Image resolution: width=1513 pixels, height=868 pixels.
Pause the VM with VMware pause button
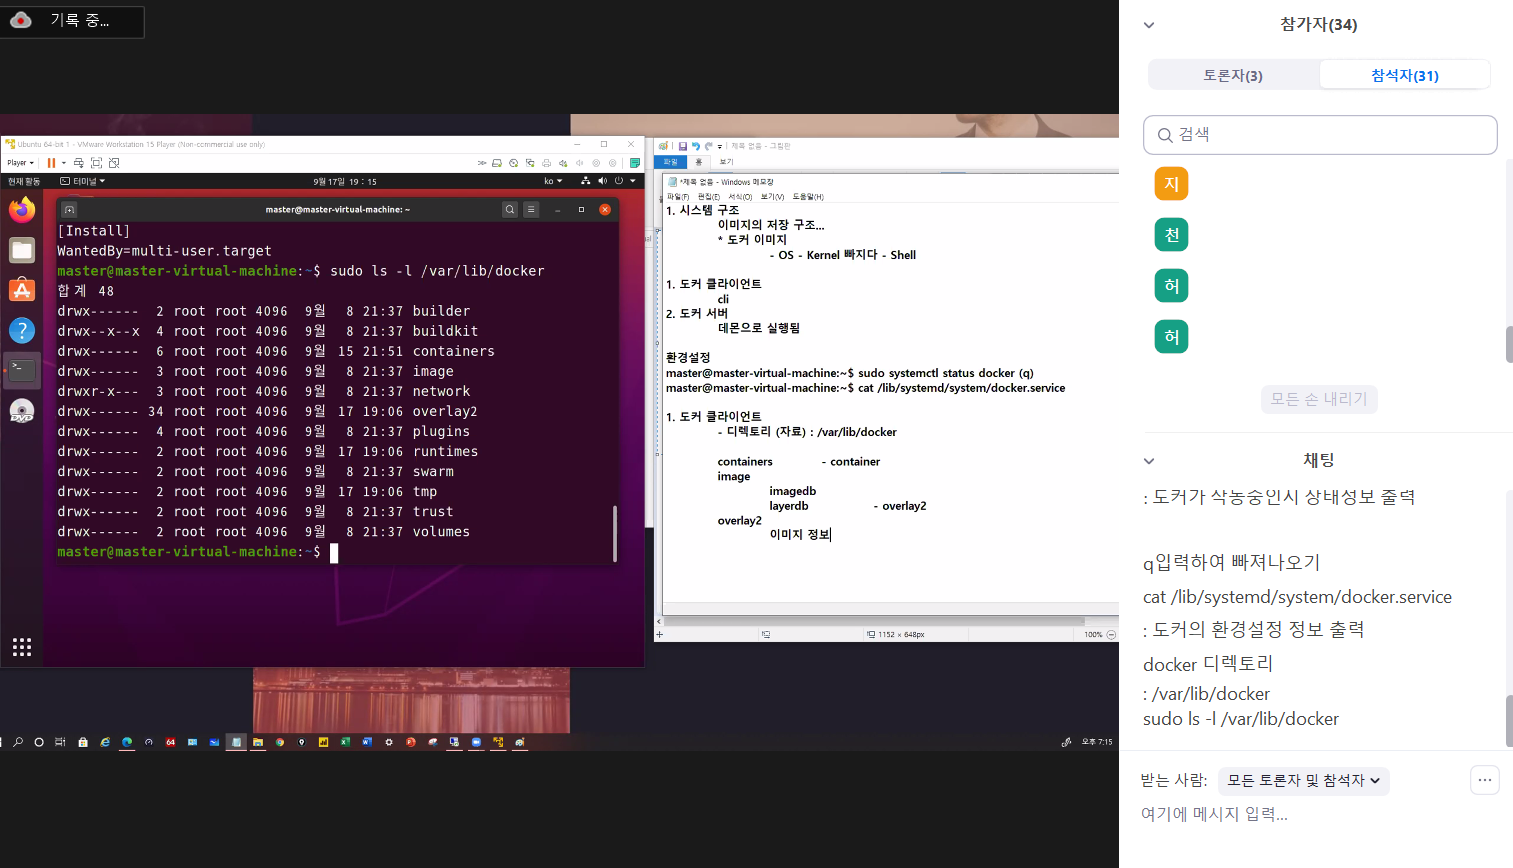[51, 163]
